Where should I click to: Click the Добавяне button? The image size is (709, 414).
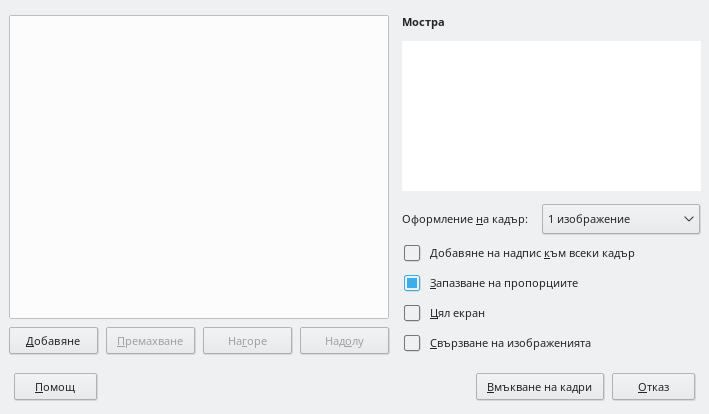(54, 341)
